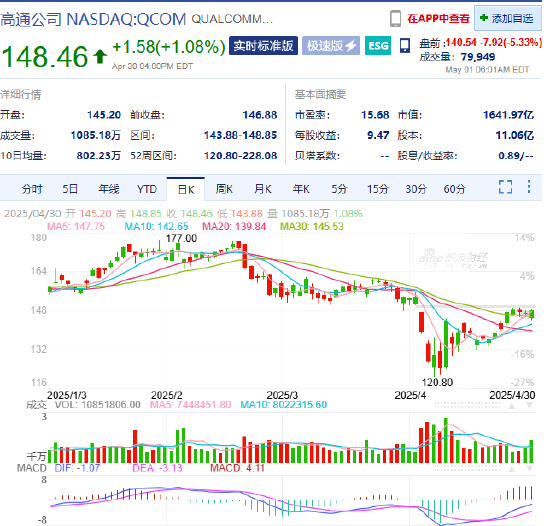
Task: Click the up triangle in MACD panel
Action: [512, 469]
